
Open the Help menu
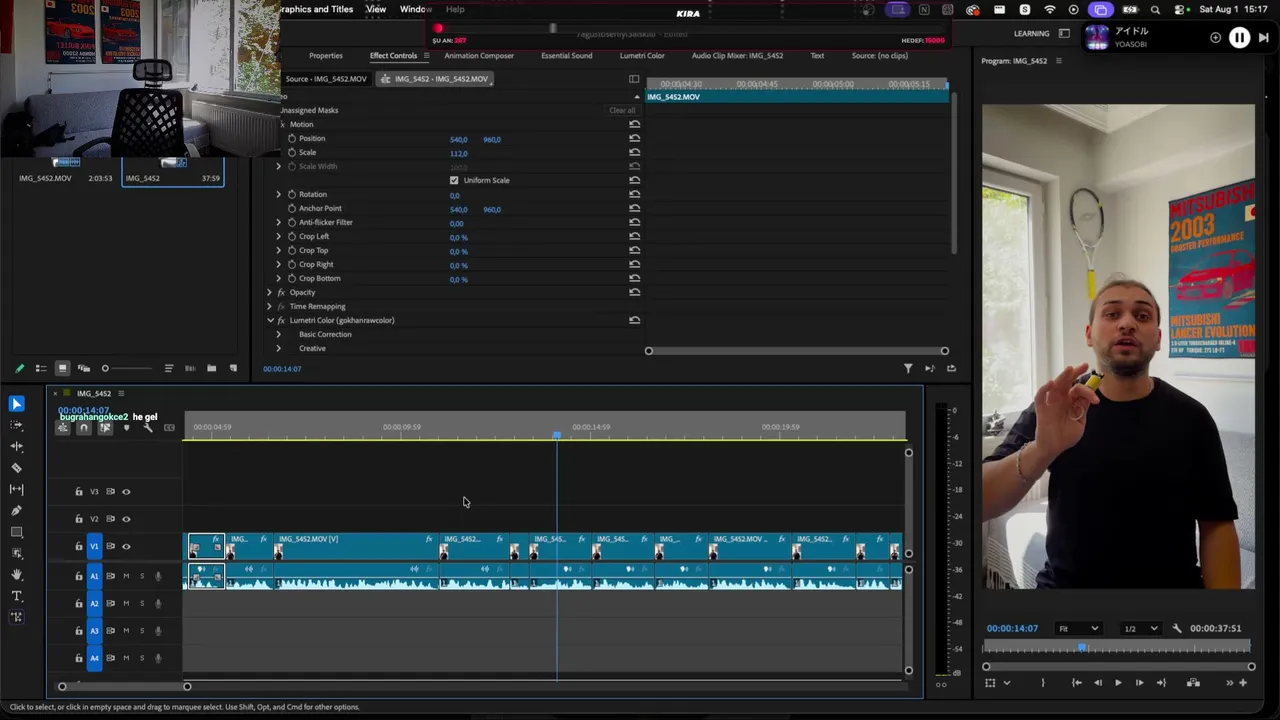click(455, 9)
